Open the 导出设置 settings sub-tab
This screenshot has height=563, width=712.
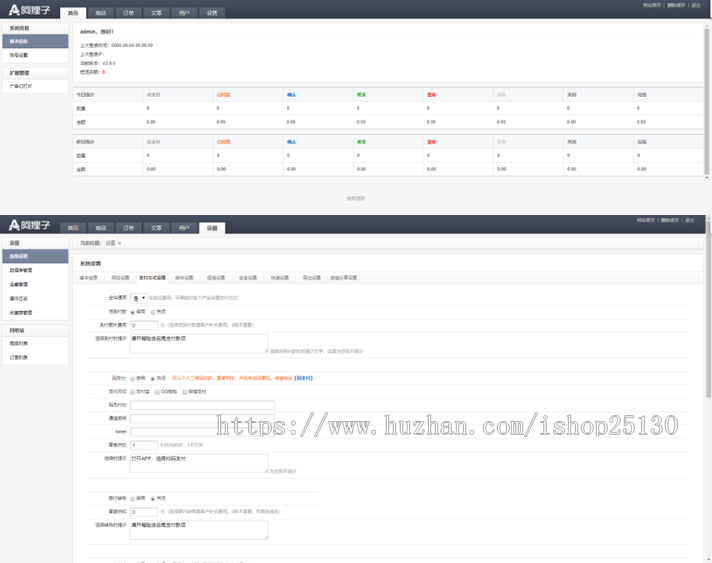(312, 278)
